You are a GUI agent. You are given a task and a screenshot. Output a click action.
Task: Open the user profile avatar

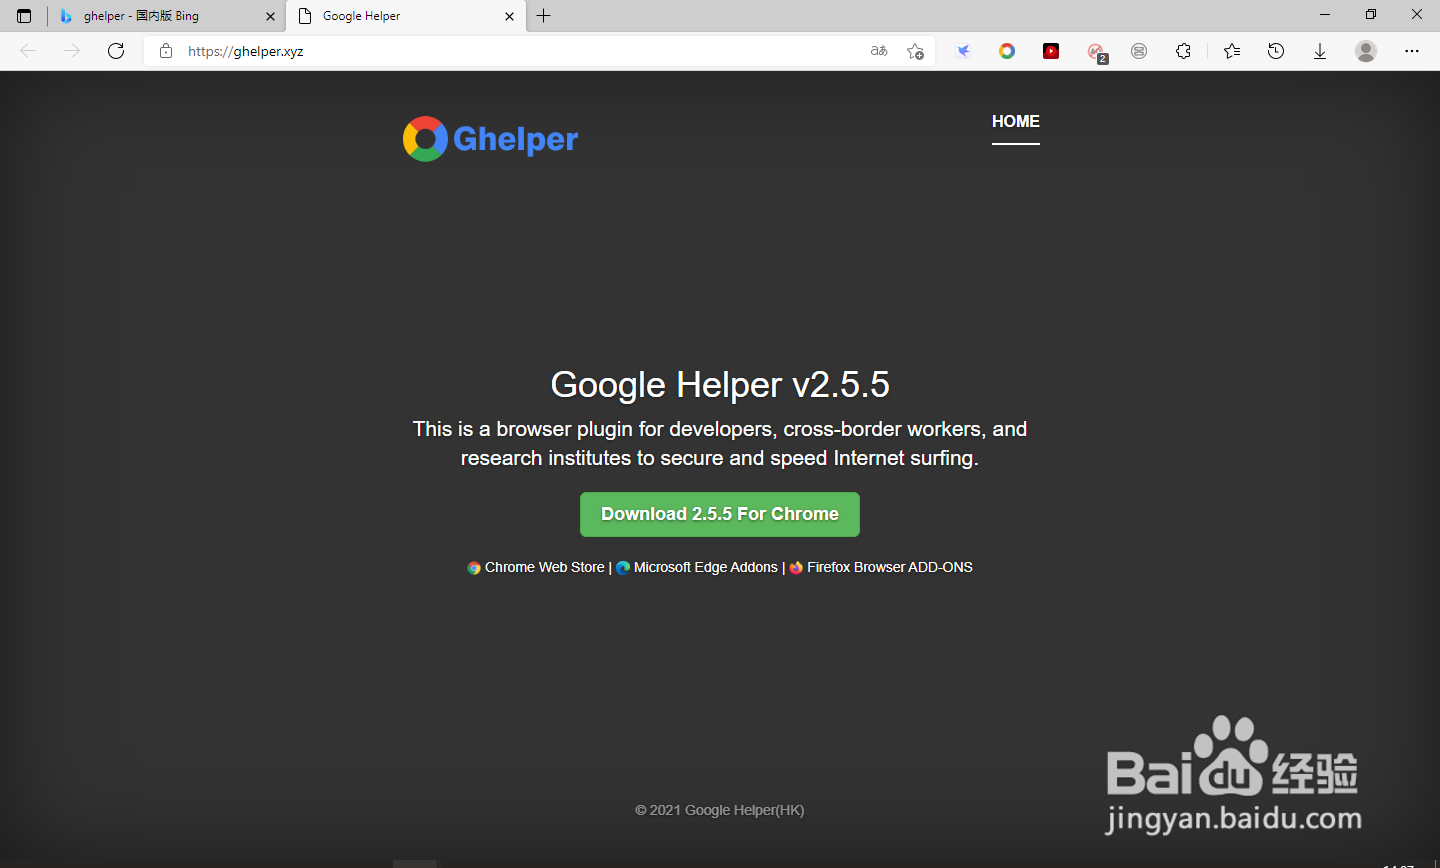tap(1366, 51)
